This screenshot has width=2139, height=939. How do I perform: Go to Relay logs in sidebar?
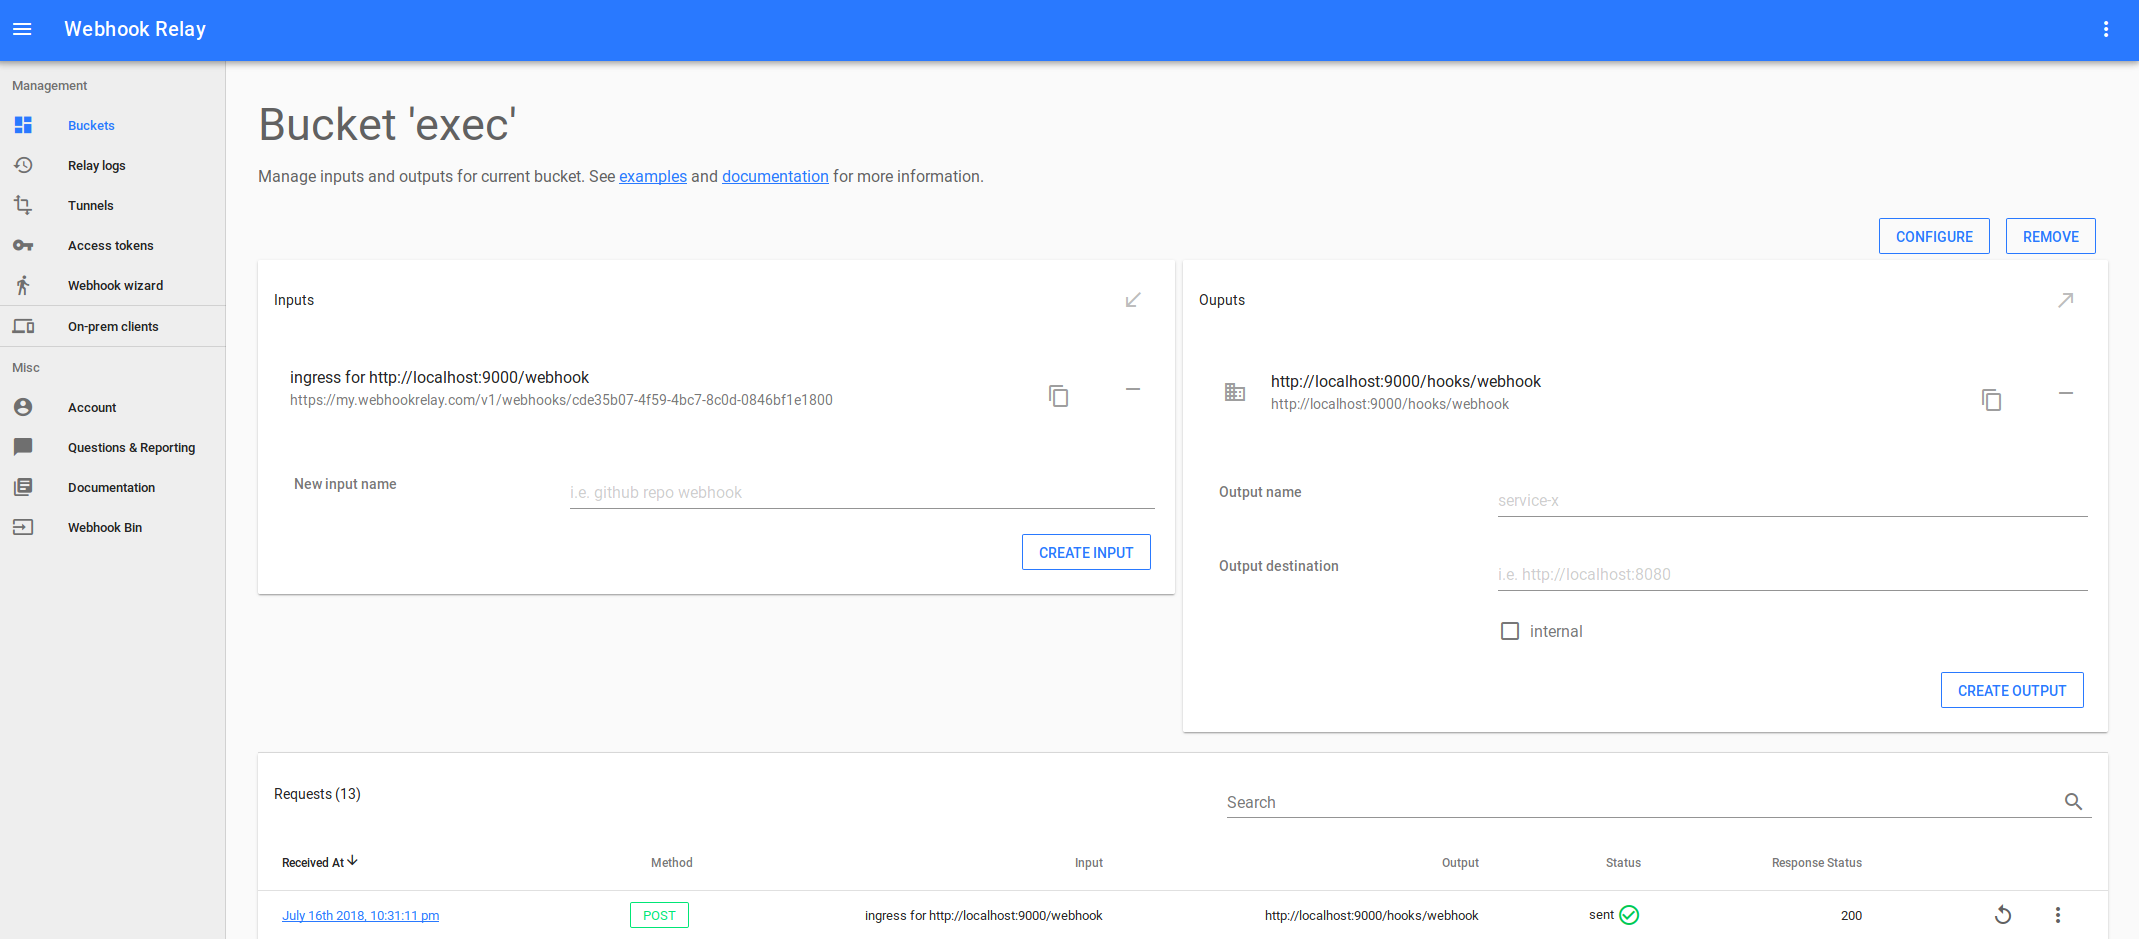pyautogui.click(x=96, y=166)
